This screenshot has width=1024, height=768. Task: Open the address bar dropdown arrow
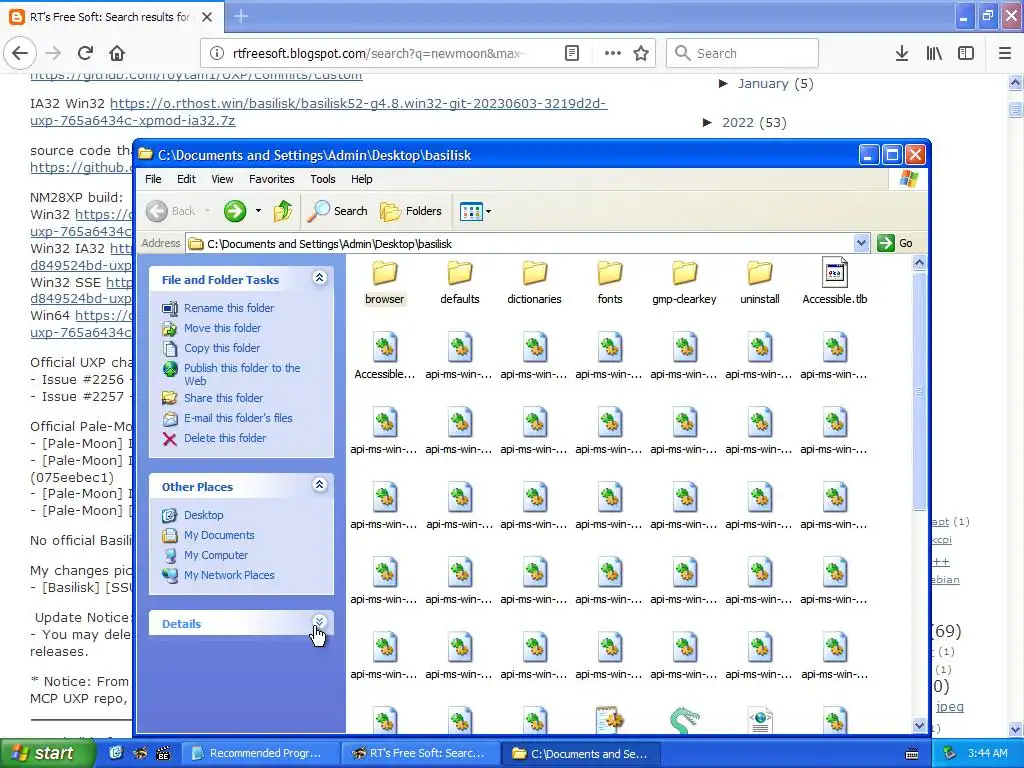point(861,243)
